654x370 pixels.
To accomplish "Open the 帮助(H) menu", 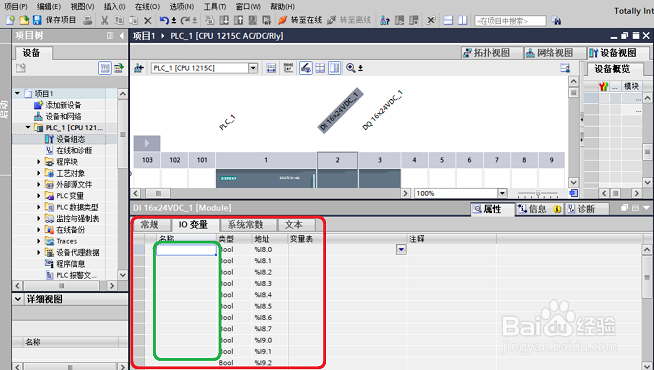I will 282,6.
